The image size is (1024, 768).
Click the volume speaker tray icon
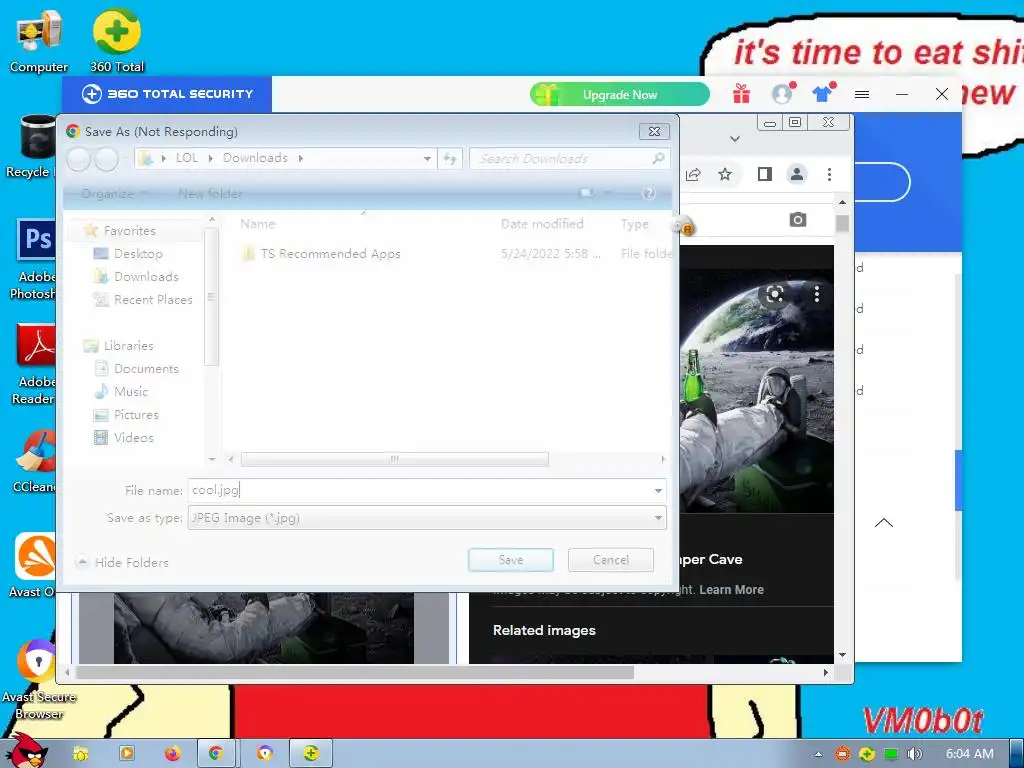[x=914, y=754]
